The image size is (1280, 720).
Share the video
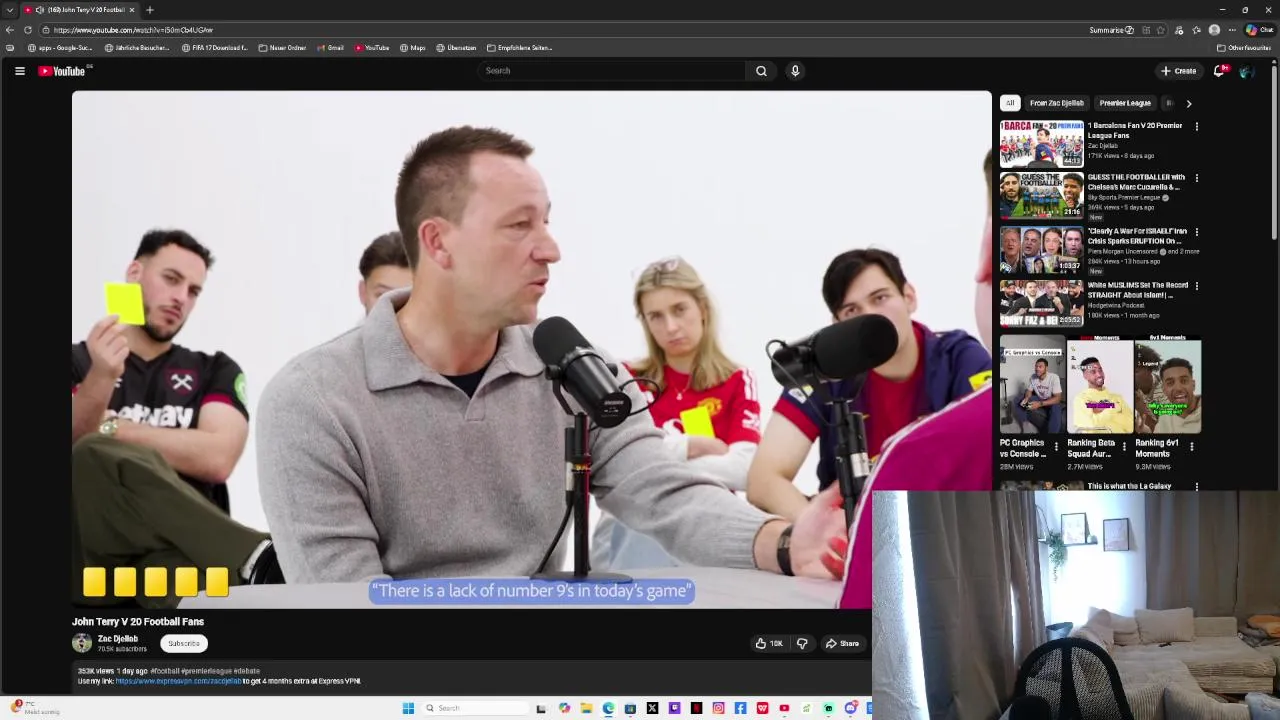point(842,644)
